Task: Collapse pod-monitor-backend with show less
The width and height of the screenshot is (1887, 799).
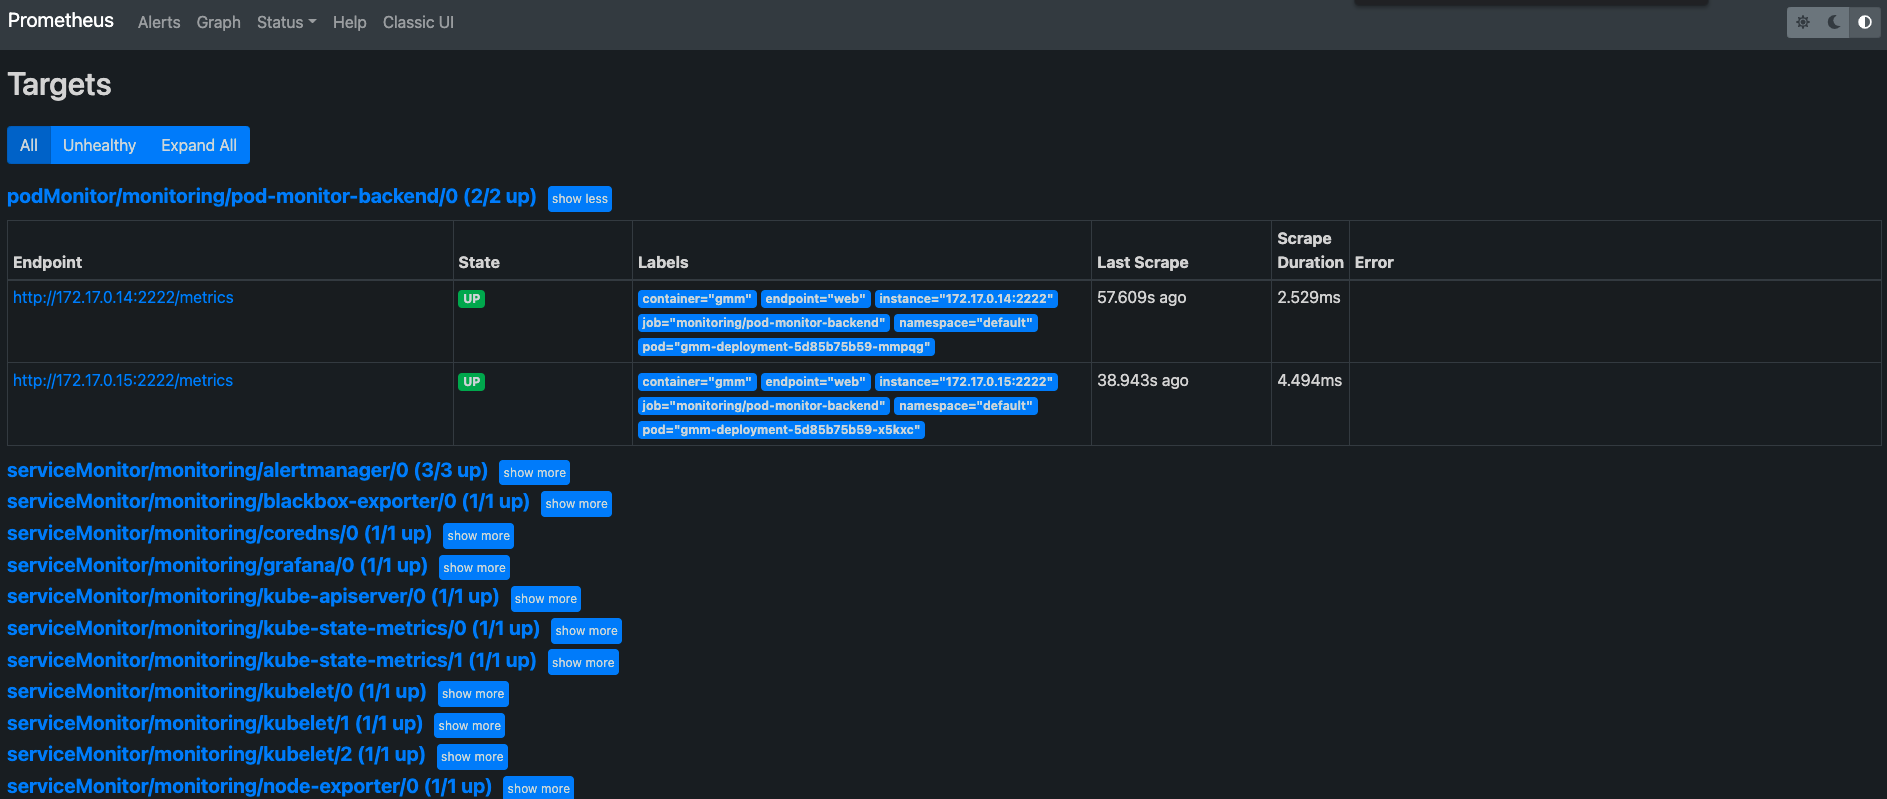Action: (579, 199)
